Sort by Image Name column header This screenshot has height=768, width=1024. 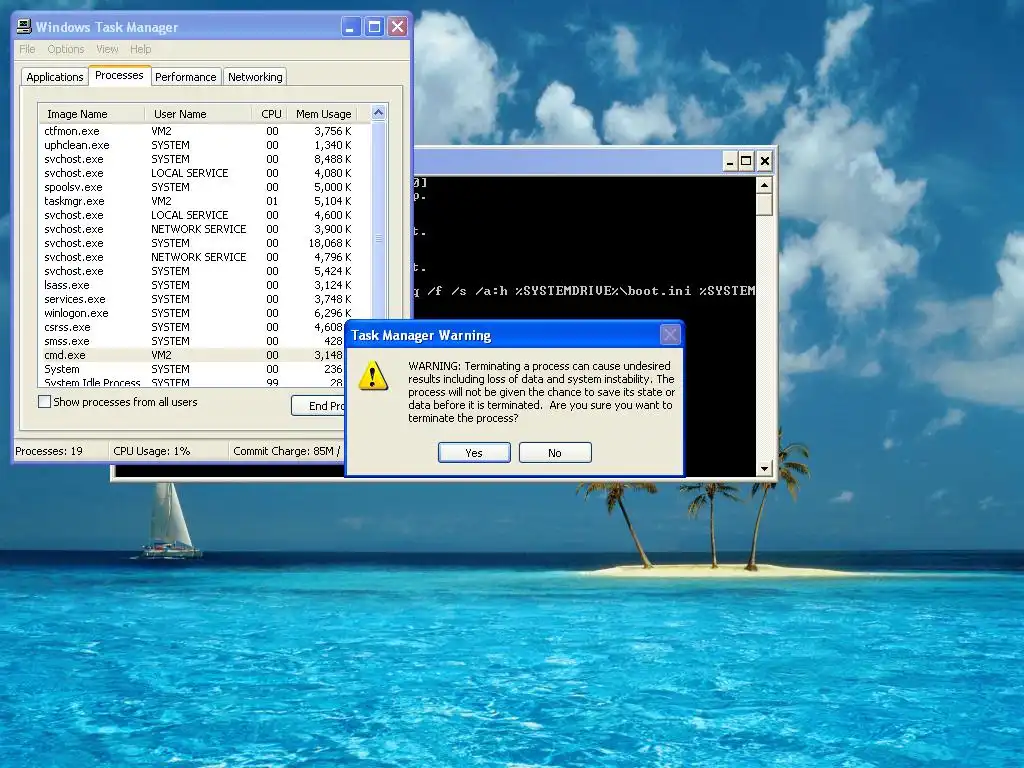(91, 114)
